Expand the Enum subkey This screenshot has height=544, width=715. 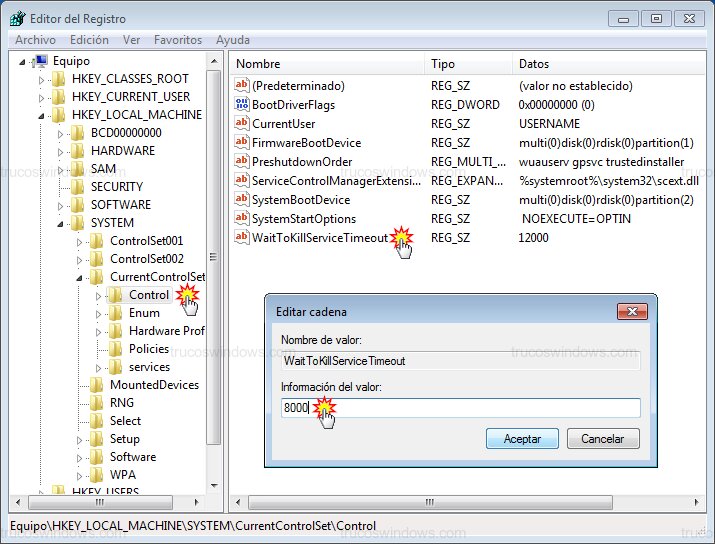98,313
